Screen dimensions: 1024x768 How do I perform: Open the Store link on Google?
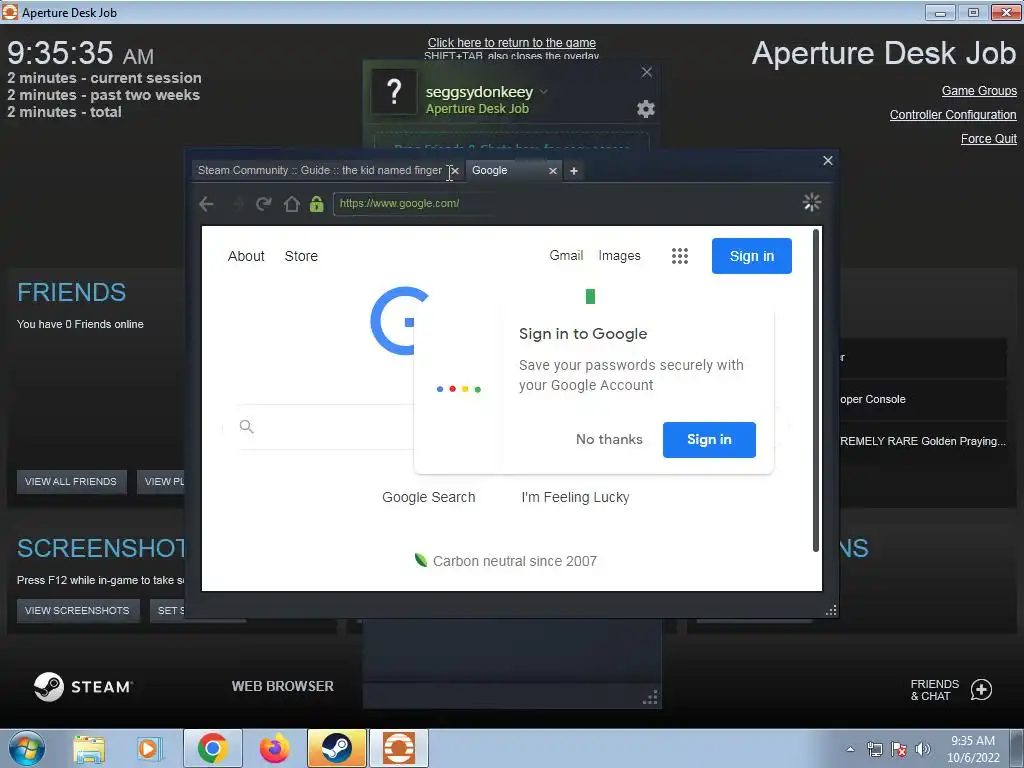point(301,256)
